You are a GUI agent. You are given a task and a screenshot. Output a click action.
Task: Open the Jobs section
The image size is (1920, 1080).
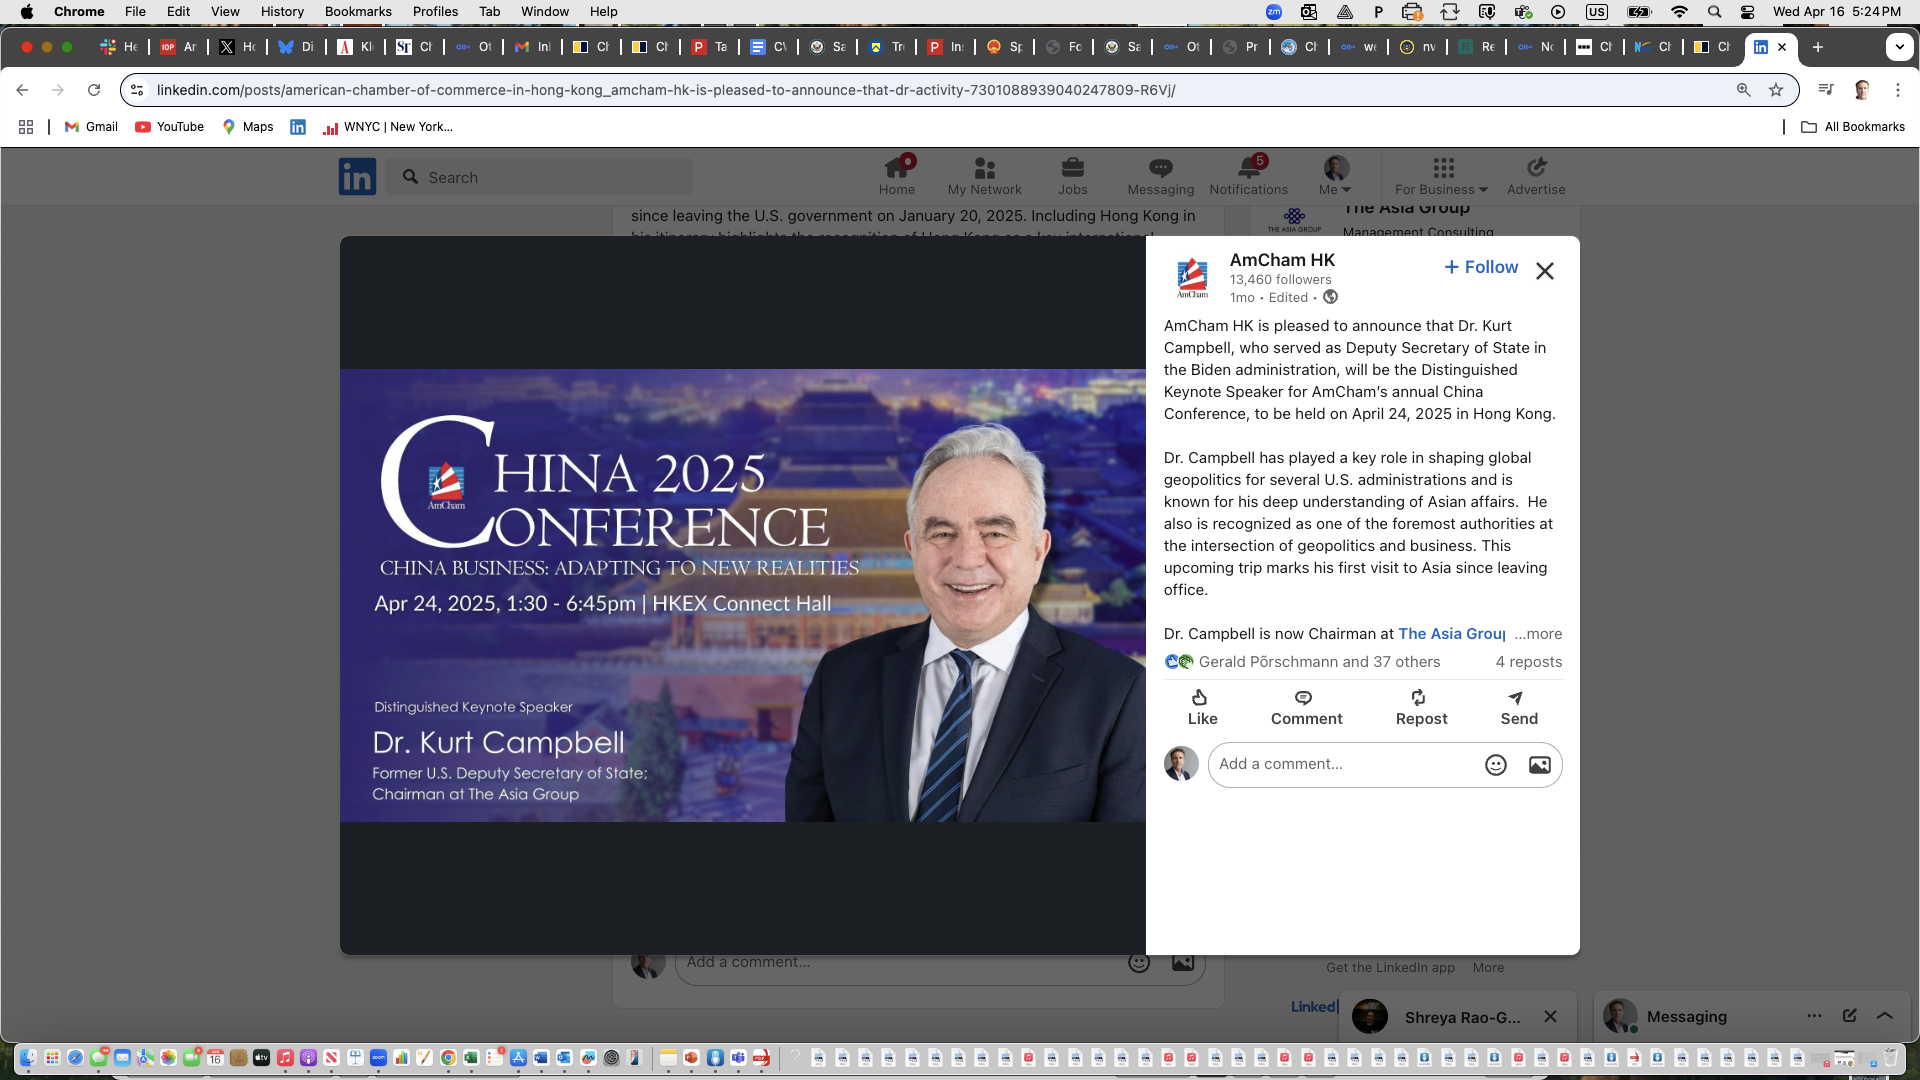pos(1073,176)
